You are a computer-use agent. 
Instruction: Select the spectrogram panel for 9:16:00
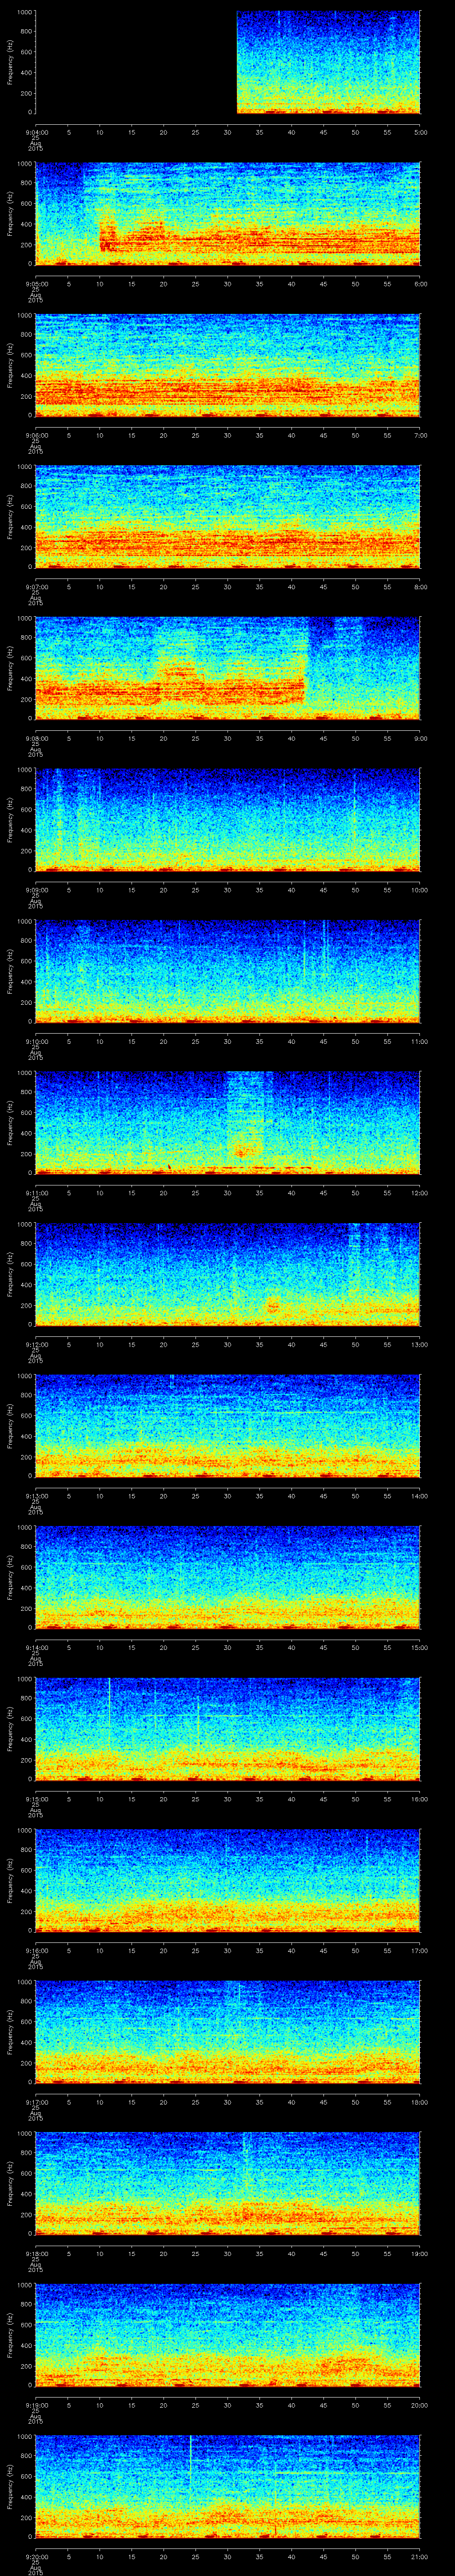pos(228,1880)
